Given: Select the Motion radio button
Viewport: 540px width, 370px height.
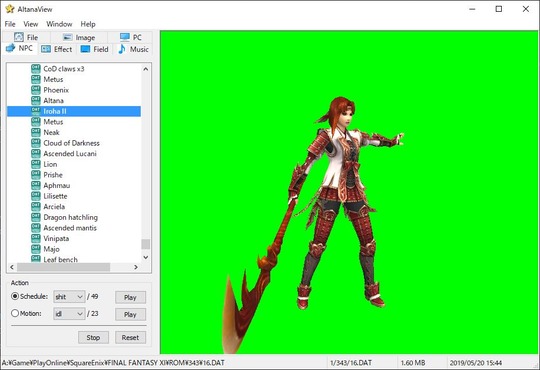Looking at the screenshot, I should pyautogui.click(x=15, y=313).
